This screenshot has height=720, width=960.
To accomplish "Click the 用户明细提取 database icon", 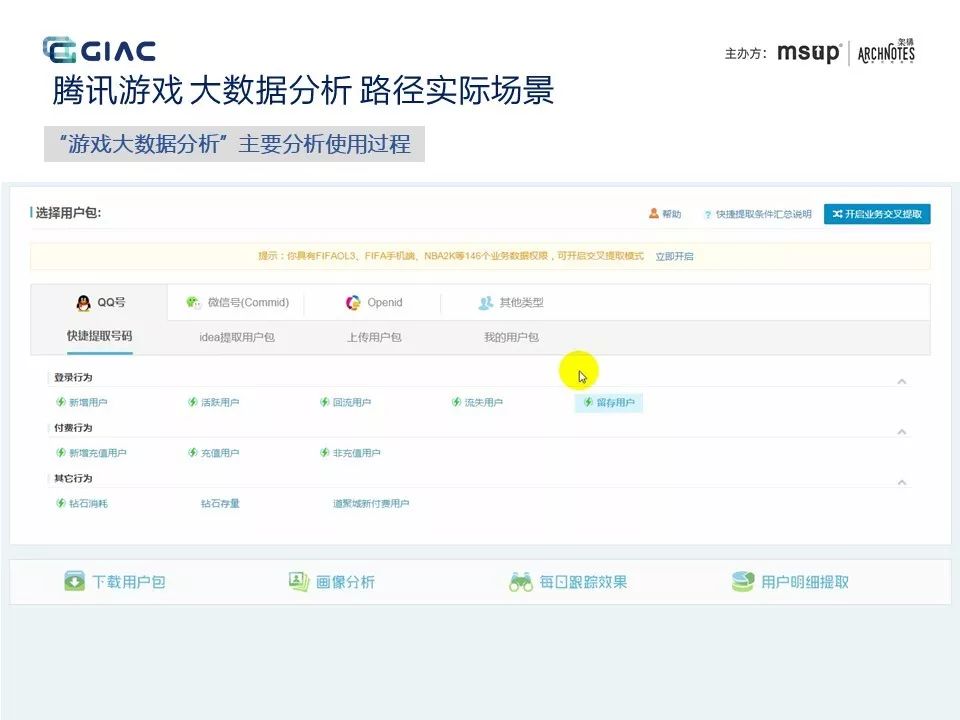I will click(x=743, y=582).
